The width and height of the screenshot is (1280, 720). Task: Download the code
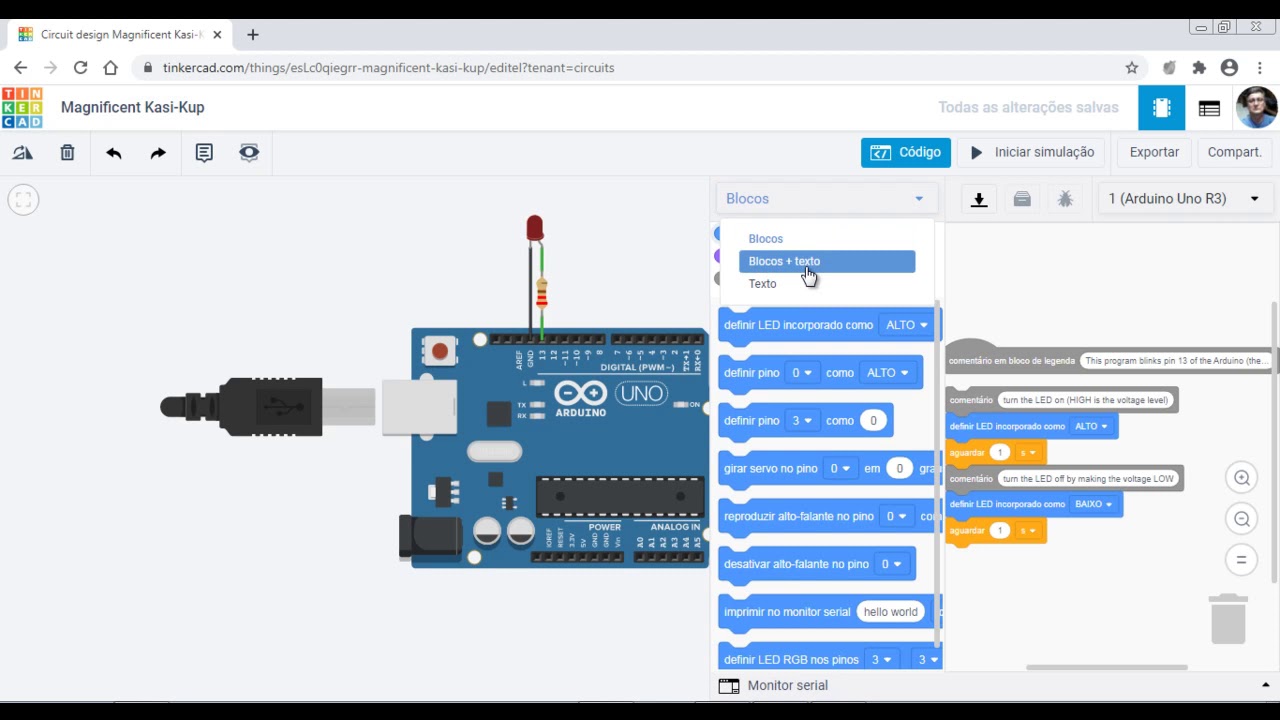coord(979,199)
